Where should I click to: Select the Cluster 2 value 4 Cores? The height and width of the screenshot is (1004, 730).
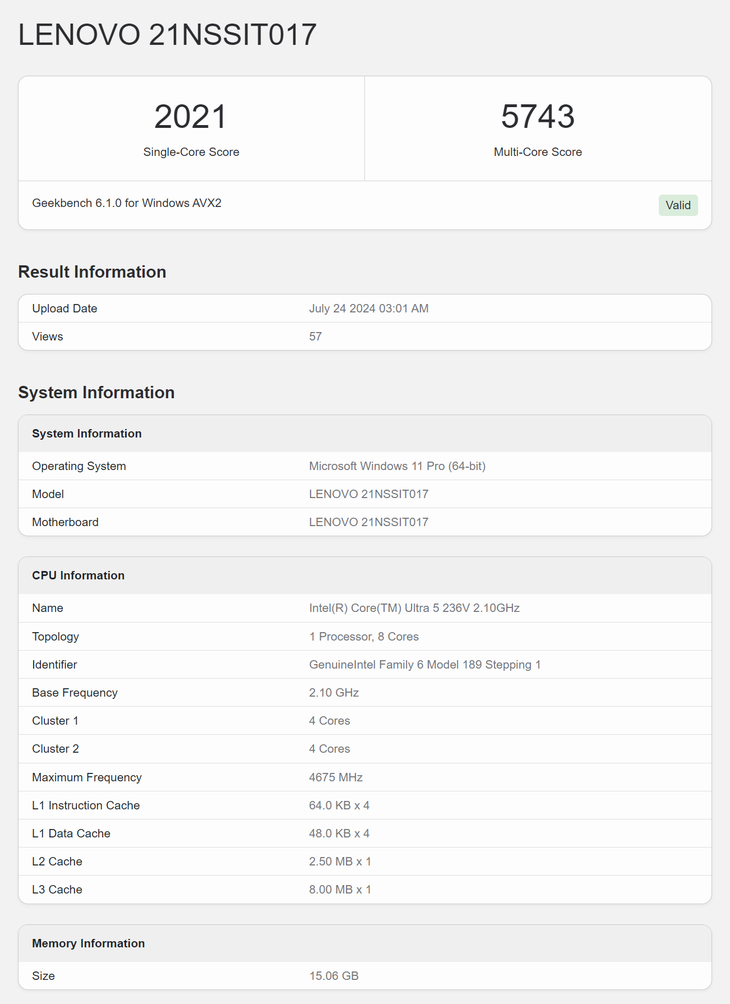coord(329,749)
